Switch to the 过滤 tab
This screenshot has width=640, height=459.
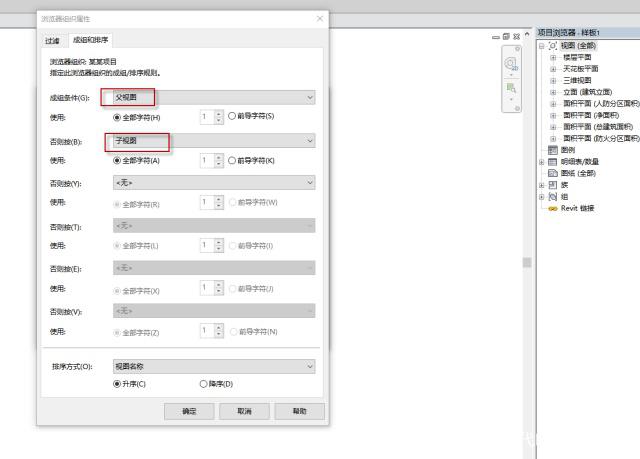click(x=52, y=40)
